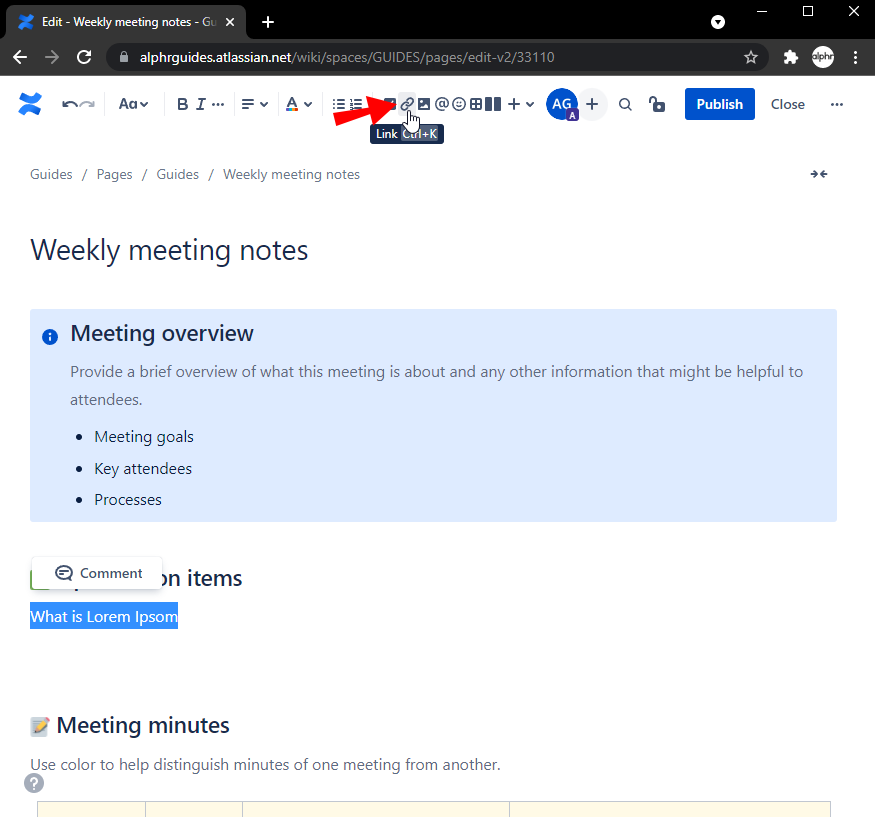
Task: Click the info panel icon
Action: (x=50, y=337)
